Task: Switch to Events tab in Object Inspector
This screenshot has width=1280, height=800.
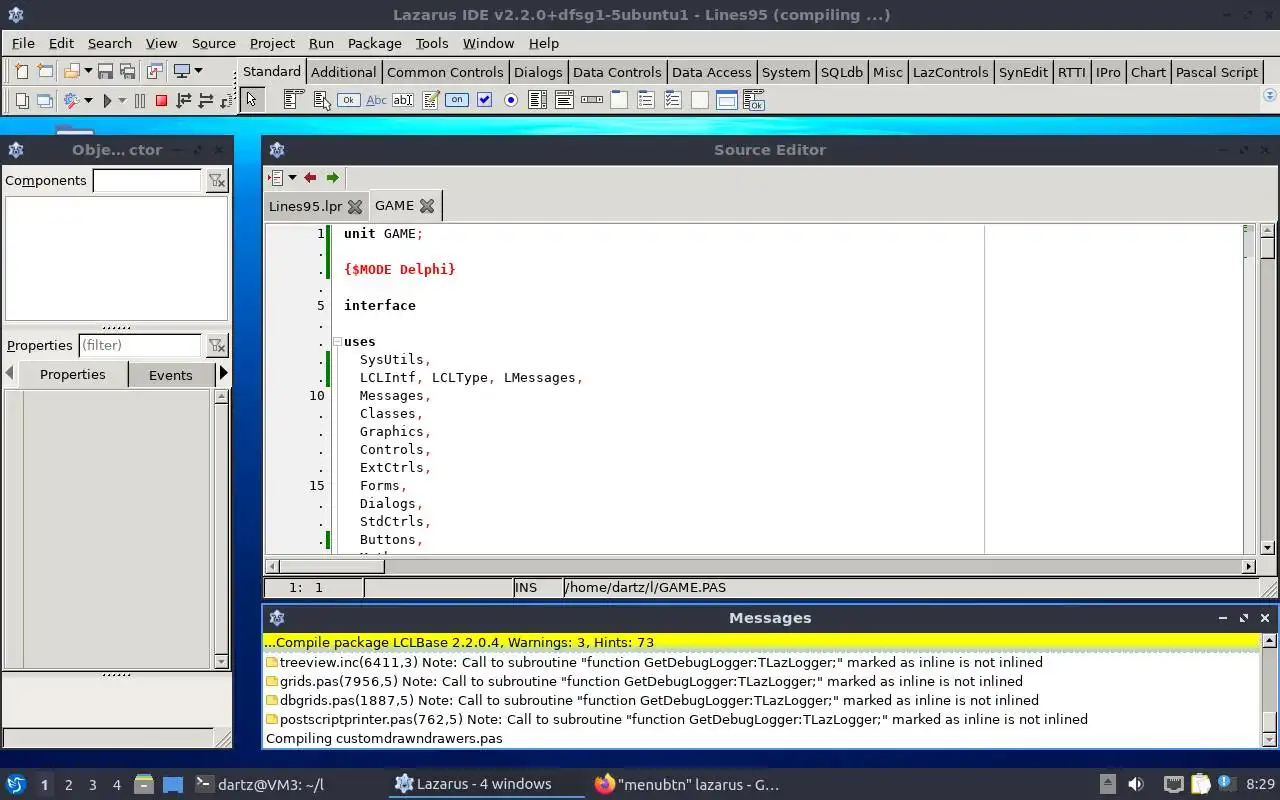Action: click(x=170, y=375)
